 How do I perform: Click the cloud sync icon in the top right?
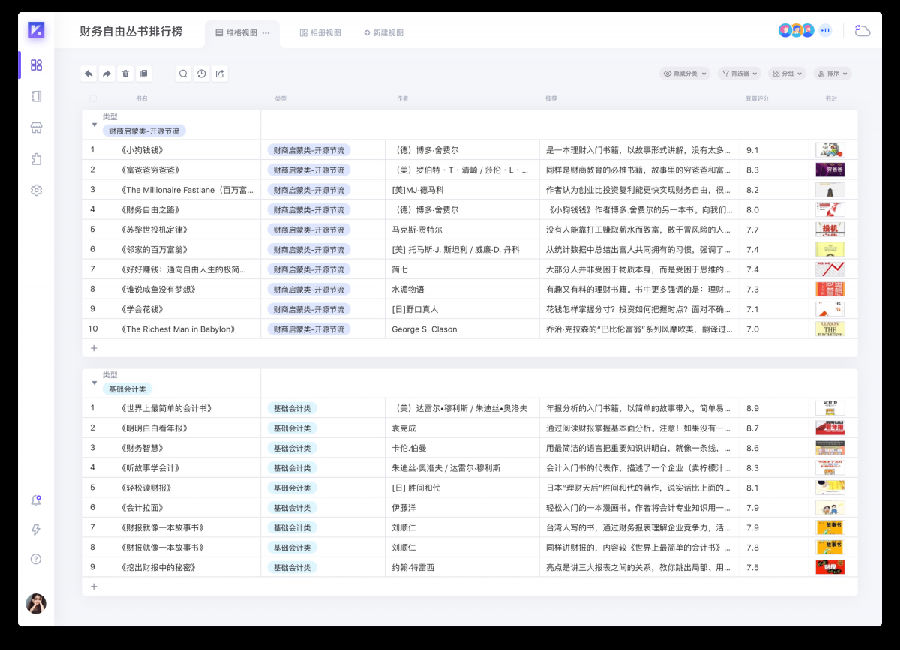(862, 30)
